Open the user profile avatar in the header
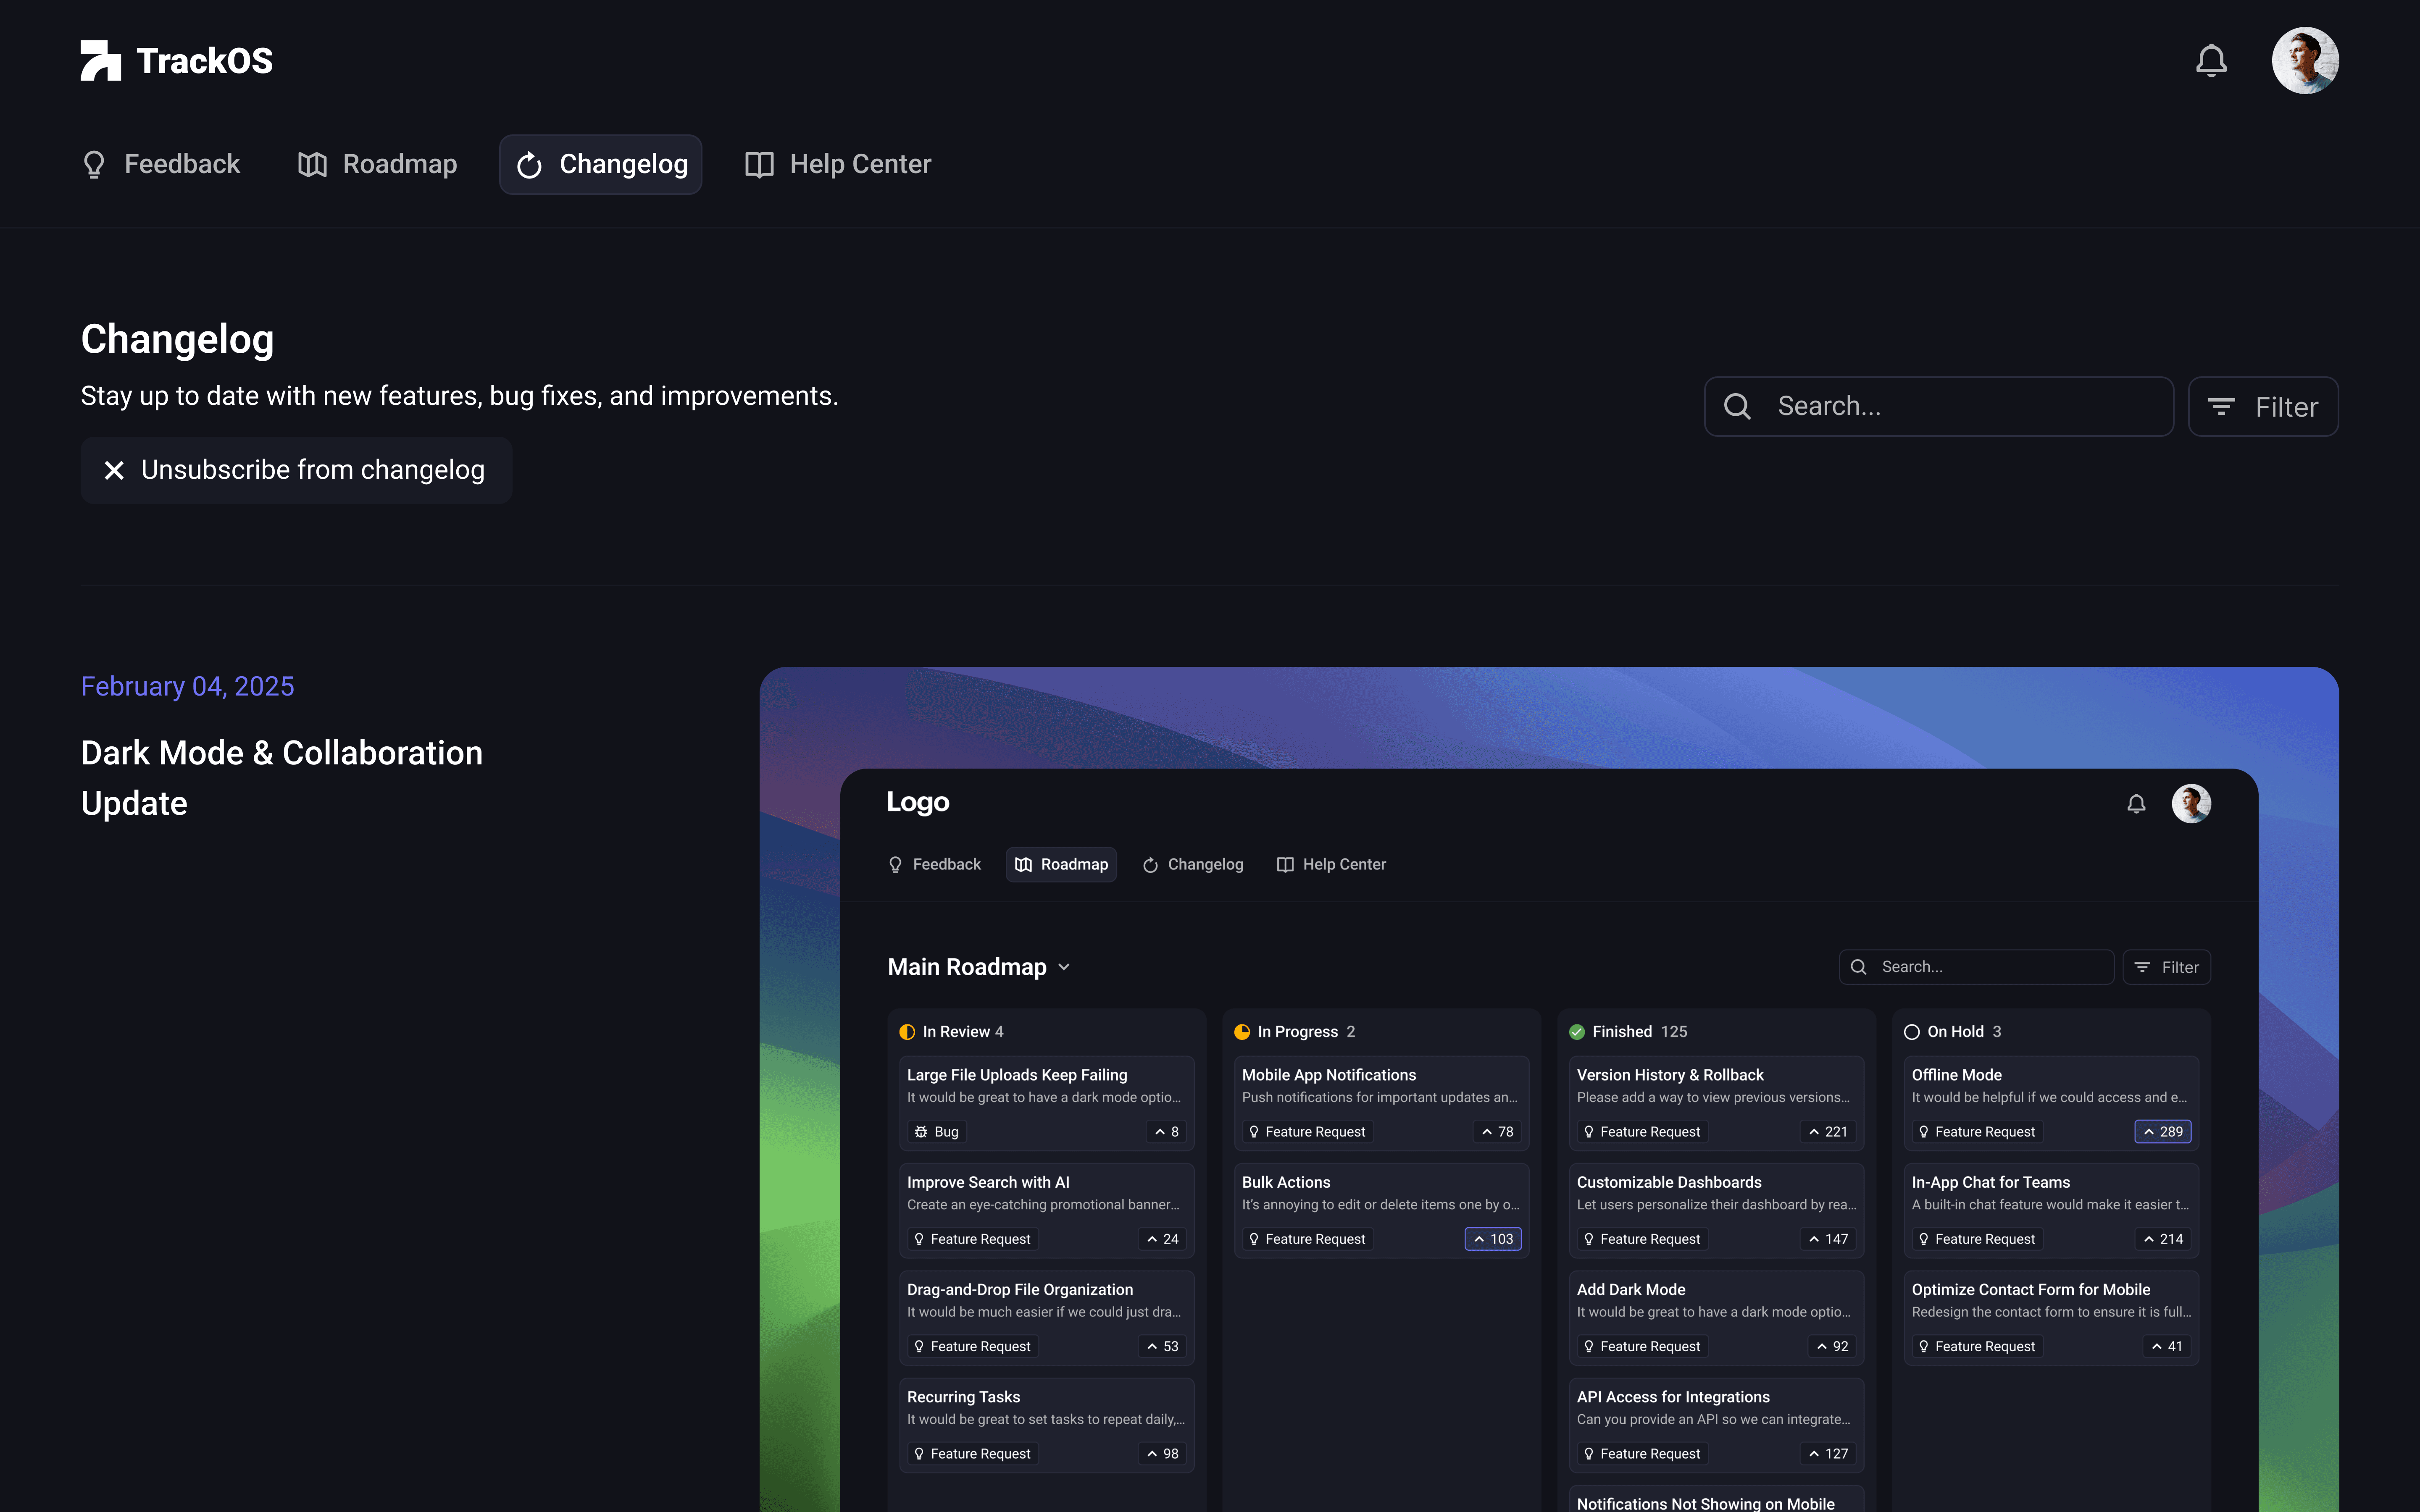 pos(2305,61)
